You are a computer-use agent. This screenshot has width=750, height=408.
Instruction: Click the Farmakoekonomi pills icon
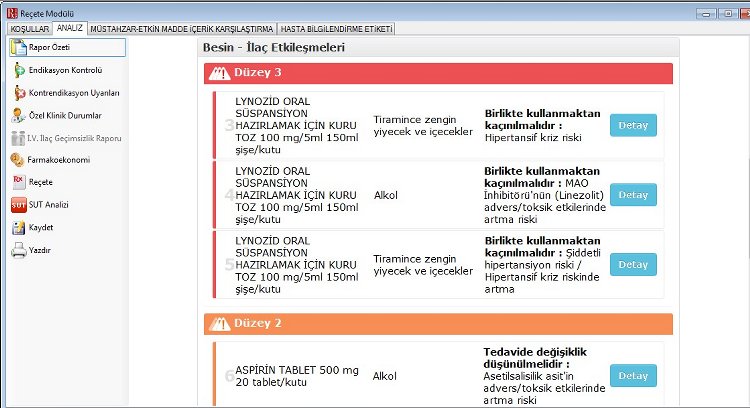(x=17, y=160)
